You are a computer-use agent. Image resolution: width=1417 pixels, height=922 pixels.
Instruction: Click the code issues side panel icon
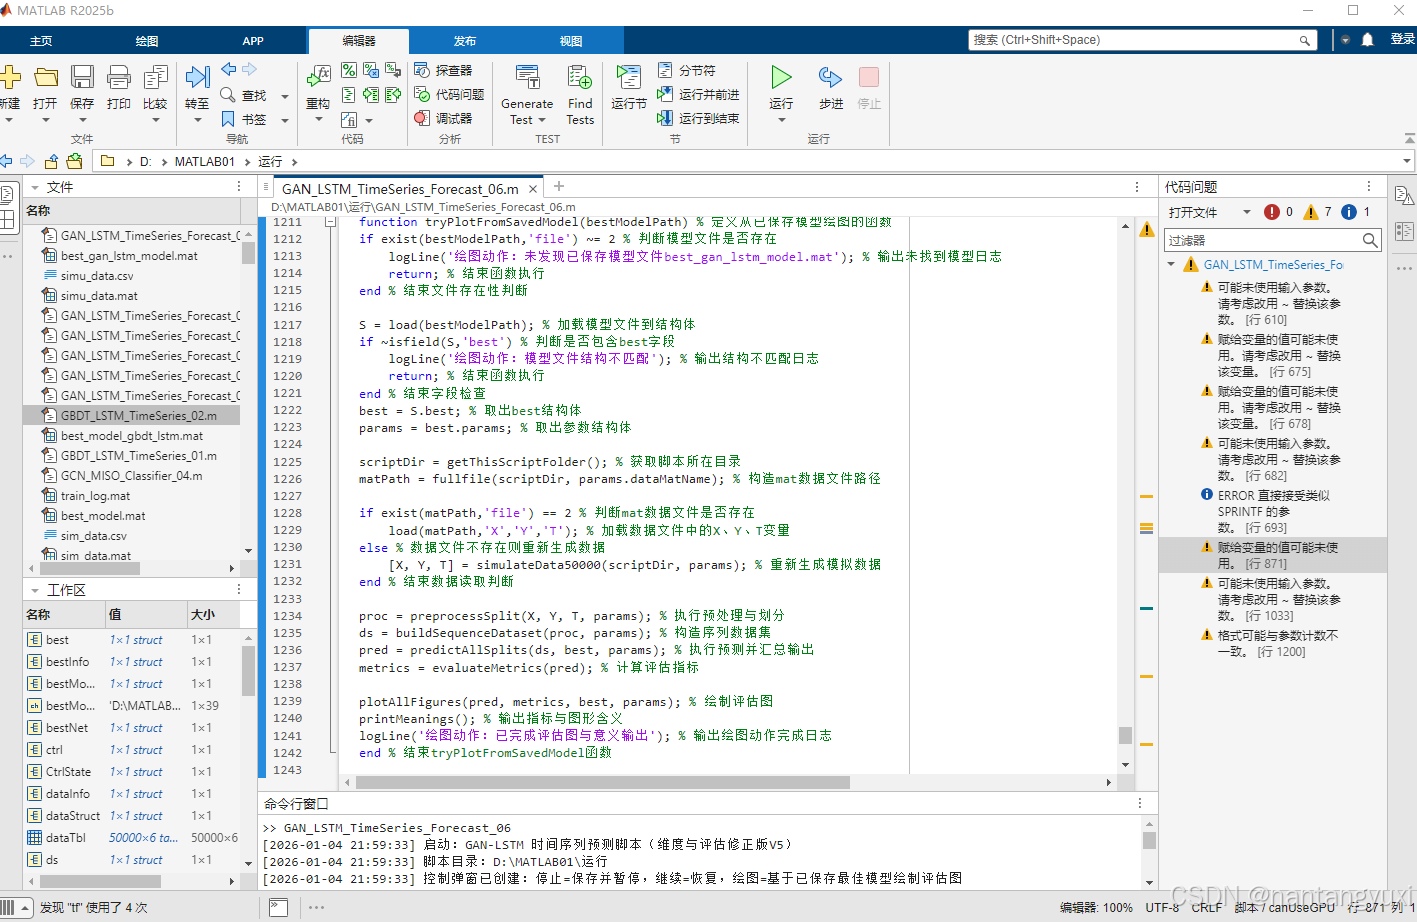1403,195
